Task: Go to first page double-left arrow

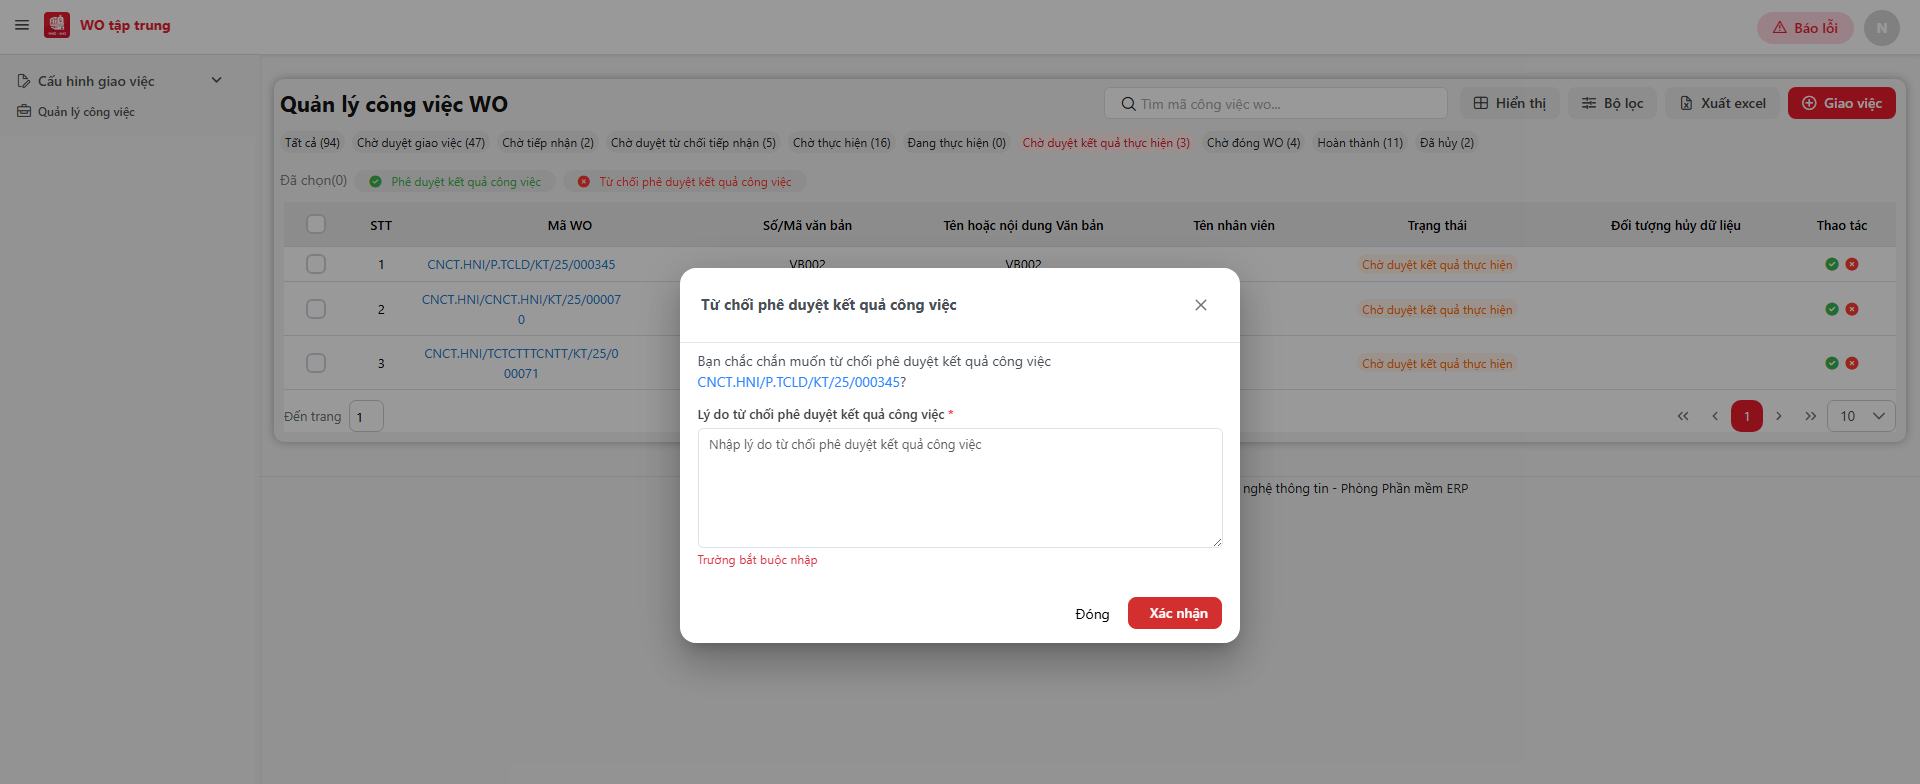Action: tap(1683, 416)
